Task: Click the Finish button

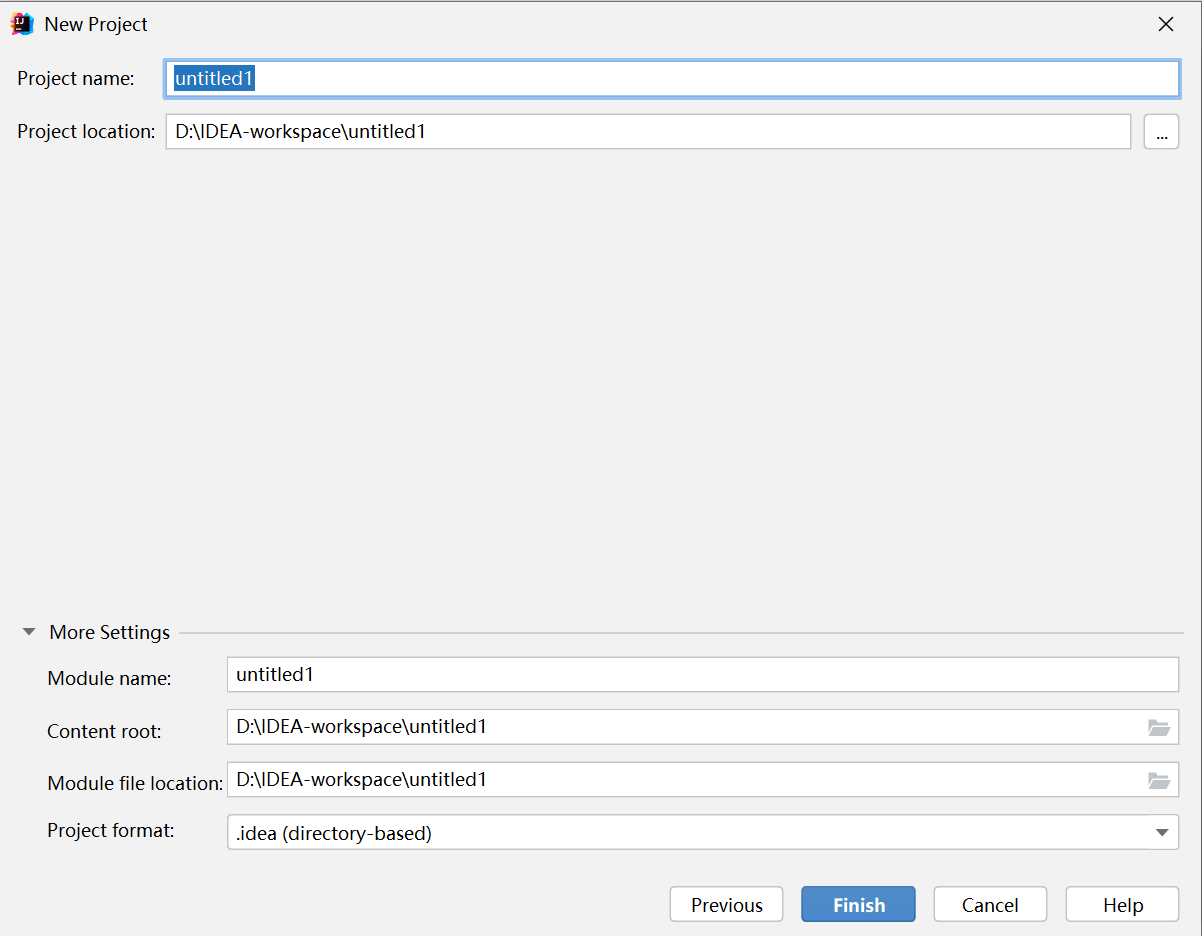Action: point(858,904)
